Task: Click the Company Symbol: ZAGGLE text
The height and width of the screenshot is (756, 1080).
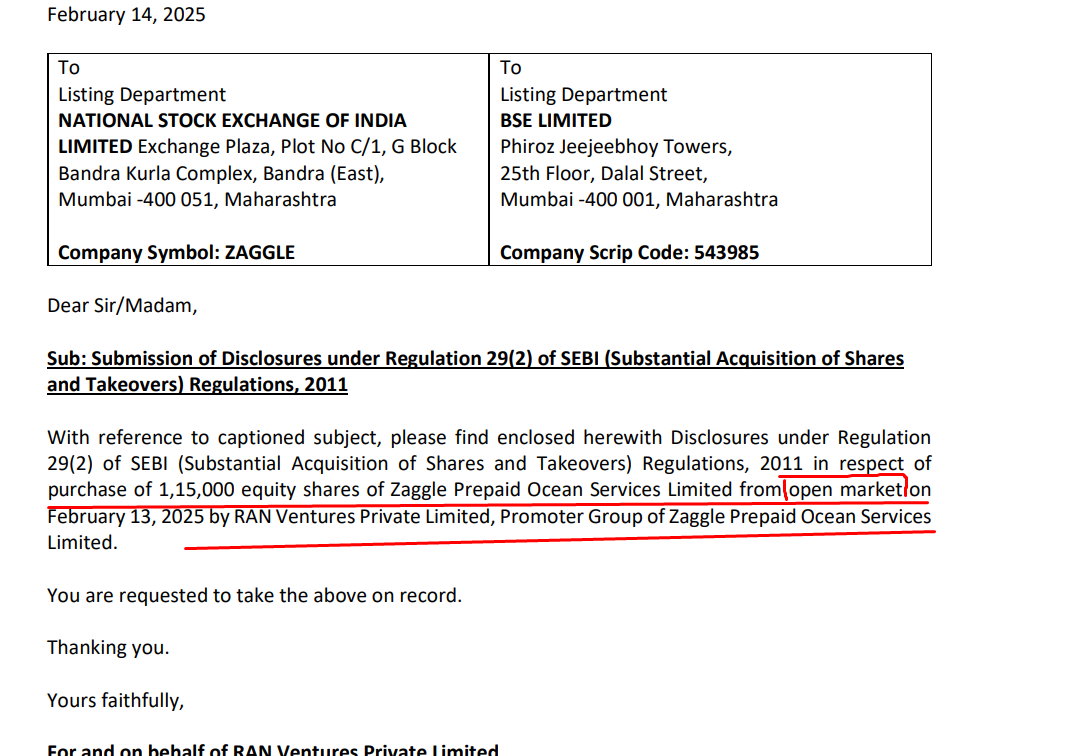Action: pyautogui.click(x=176, y=253)
